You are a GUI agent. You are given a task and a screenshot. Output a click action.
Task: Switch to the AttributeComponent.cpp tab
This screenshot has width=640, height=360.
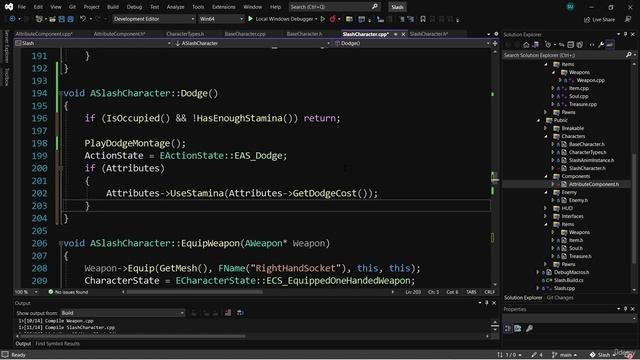(44, 34)
